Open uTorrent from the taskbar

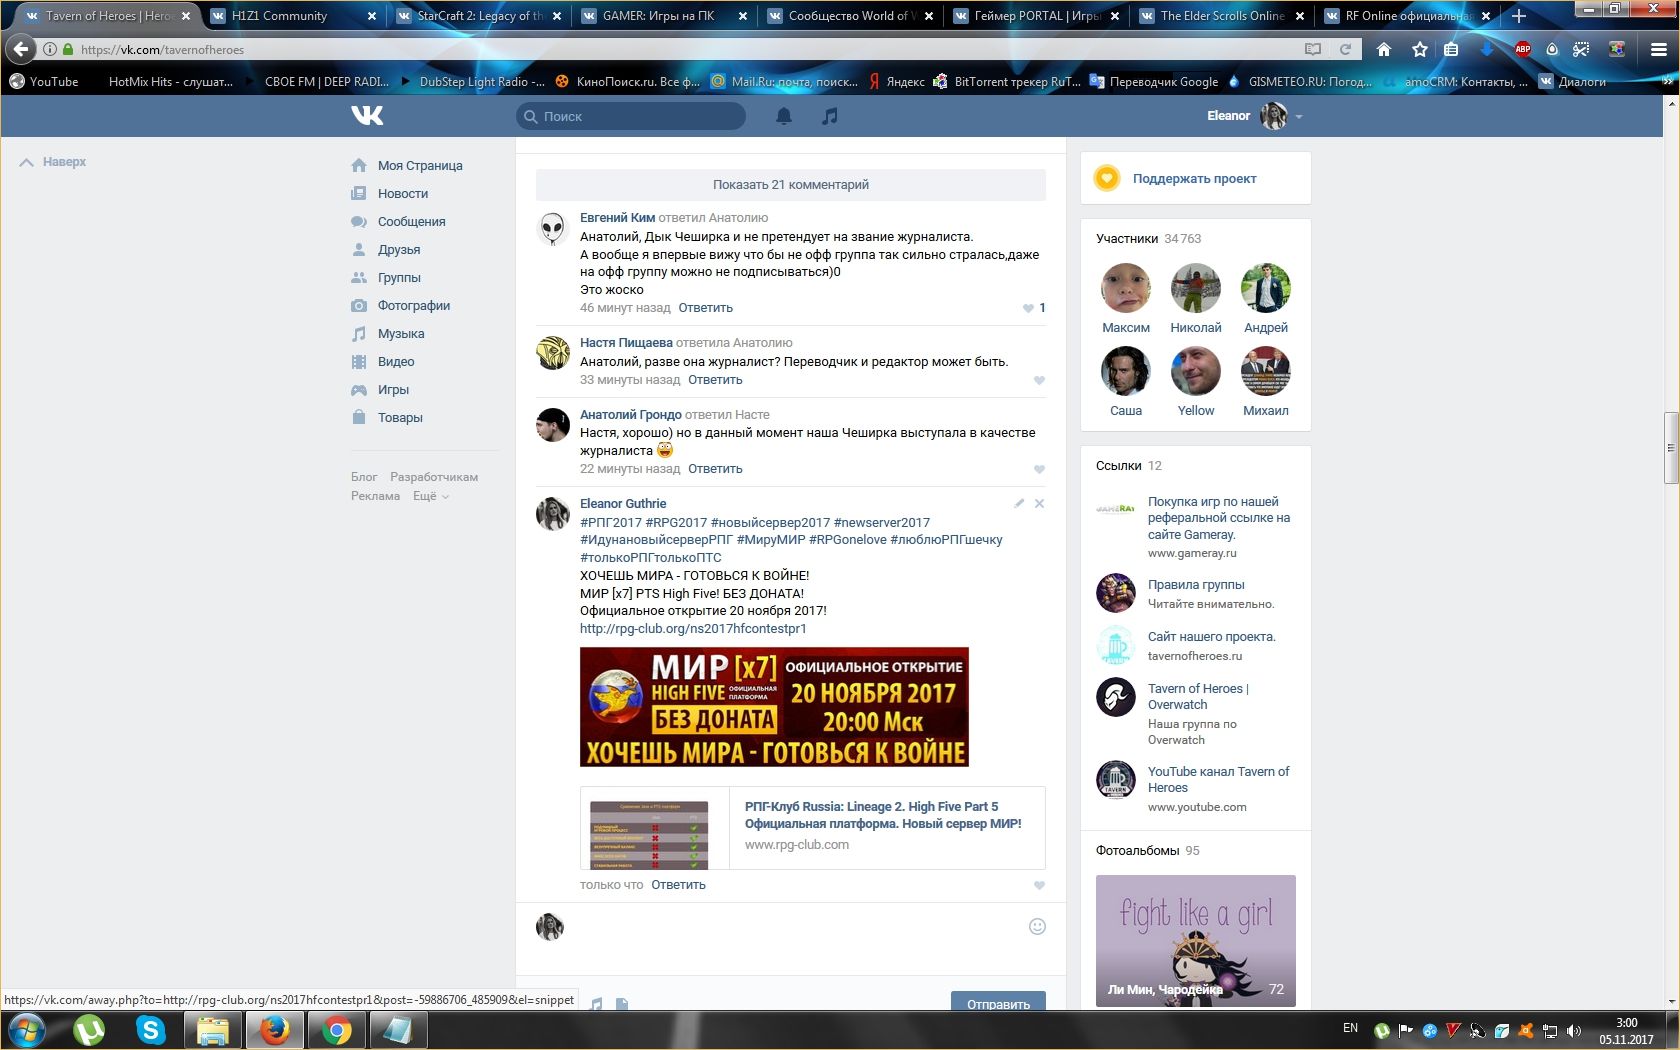89,1030
